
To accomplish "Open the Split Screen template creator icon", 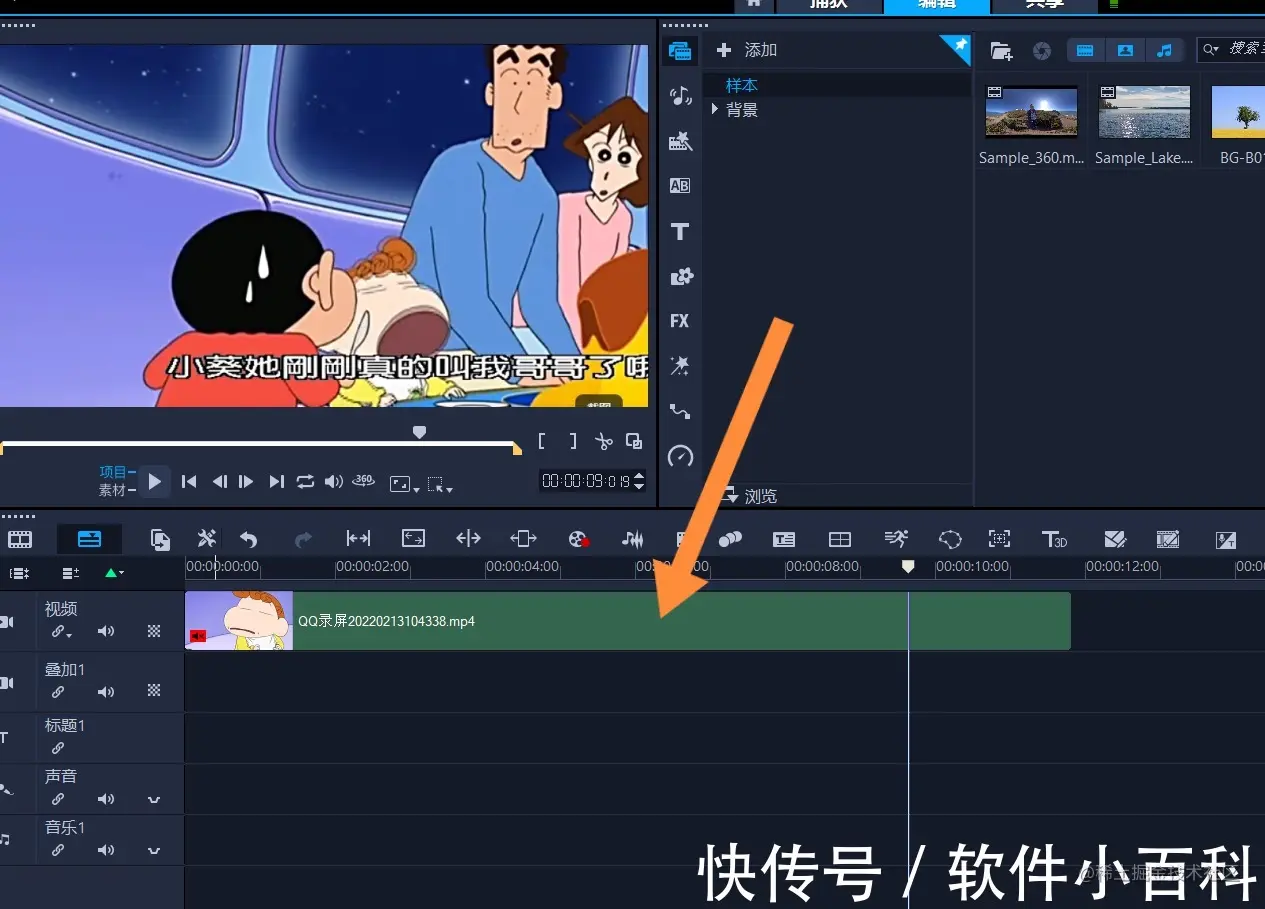I will point(840,539).
